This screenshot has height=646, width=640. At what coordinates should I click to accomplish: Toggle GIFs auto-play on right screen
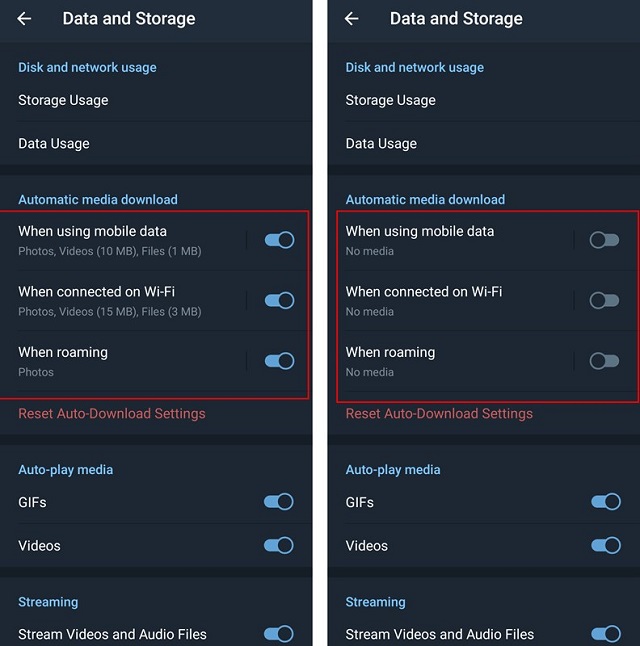[606, 502]
